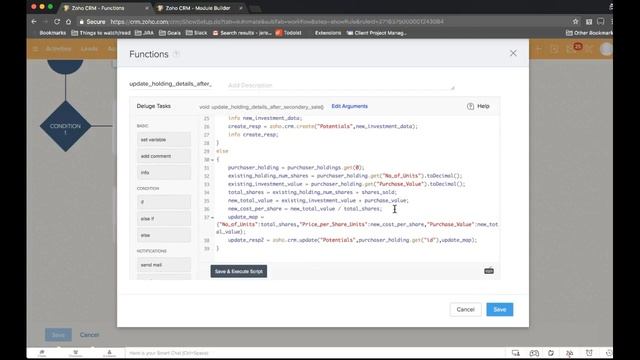Click the user avatar in the CRM header
The height and width of the screenshot is (360, 640).
click(x=606, y=49)
